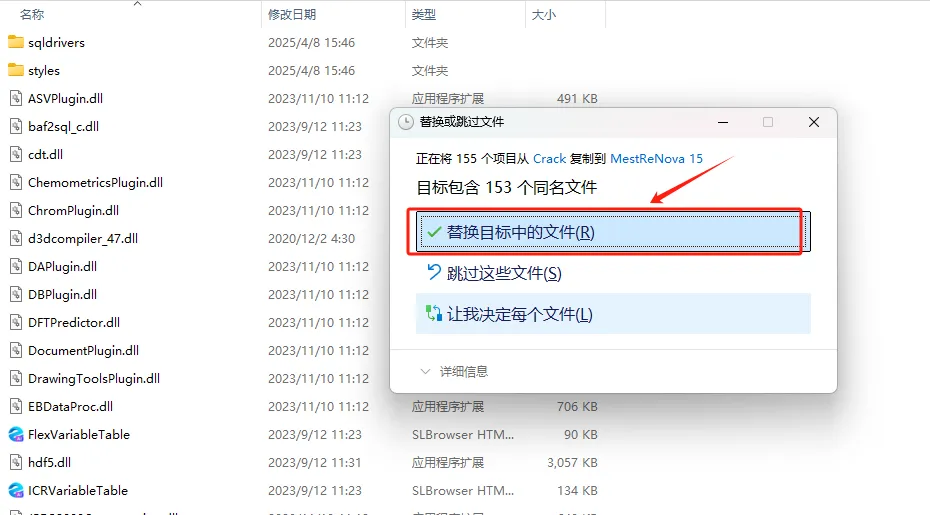
Task: Click the sqldrivers folder icon
Action: click(16, 43)
